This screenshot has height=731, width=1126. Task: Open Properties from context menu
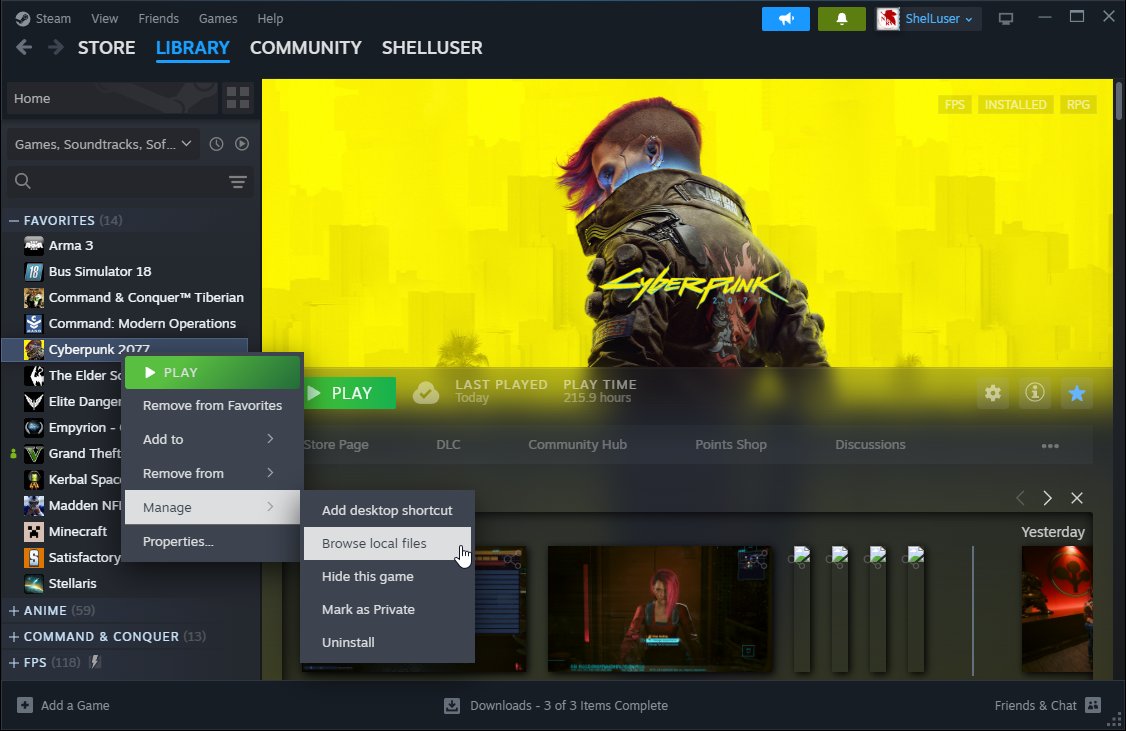(x=213, y=541)
